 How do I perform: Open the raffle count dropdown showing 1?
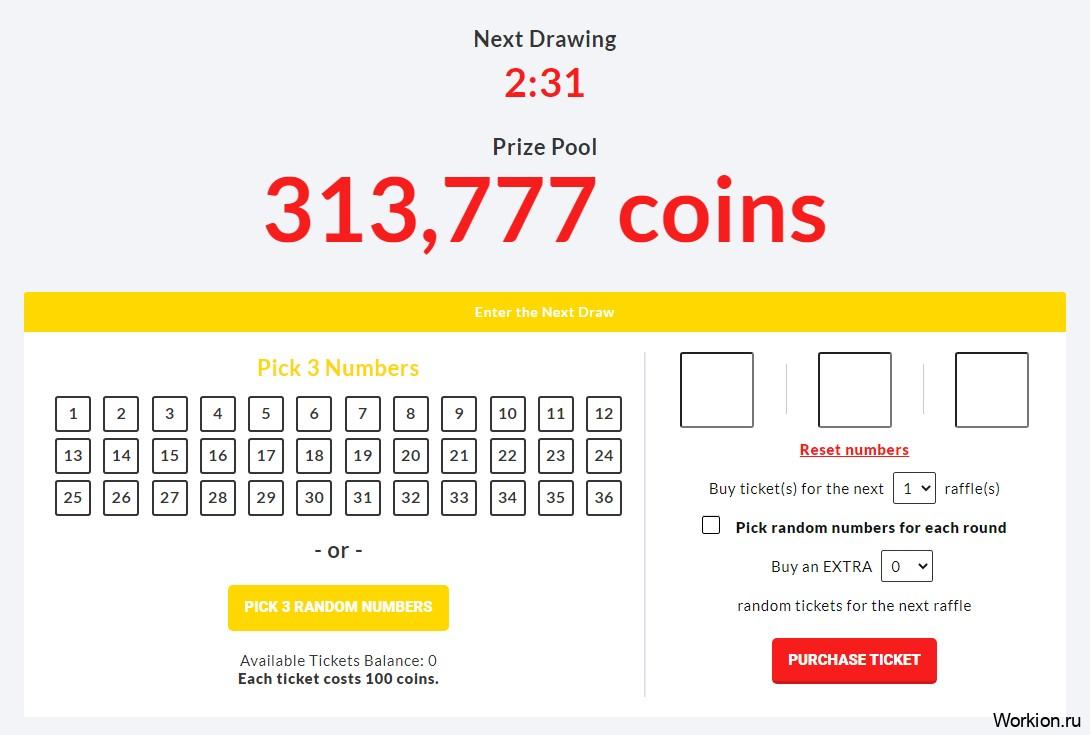tap(914, 488)
